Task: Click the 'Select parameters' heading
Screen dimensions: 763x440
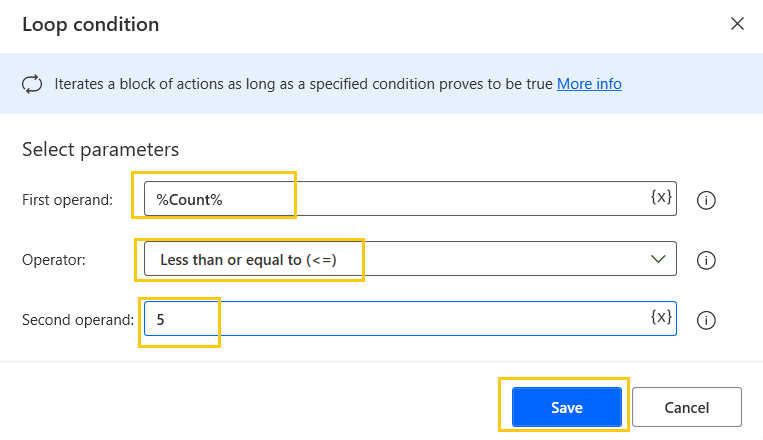Action: pyautogui.click(x=100, y=150)
